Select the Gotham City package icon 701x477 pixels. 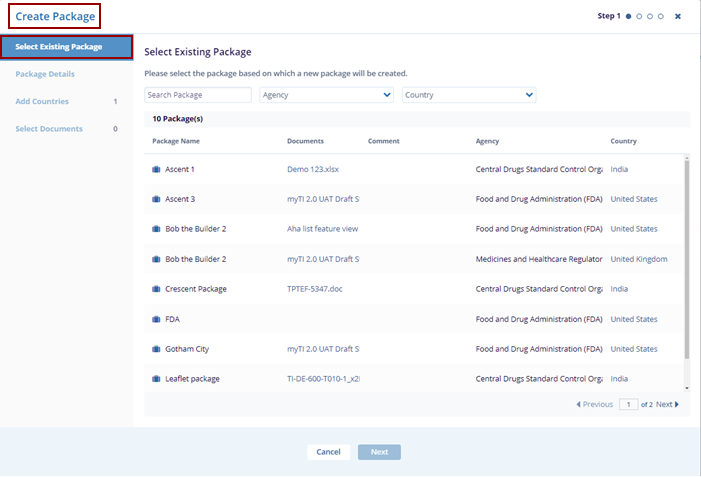coord(156,350)
